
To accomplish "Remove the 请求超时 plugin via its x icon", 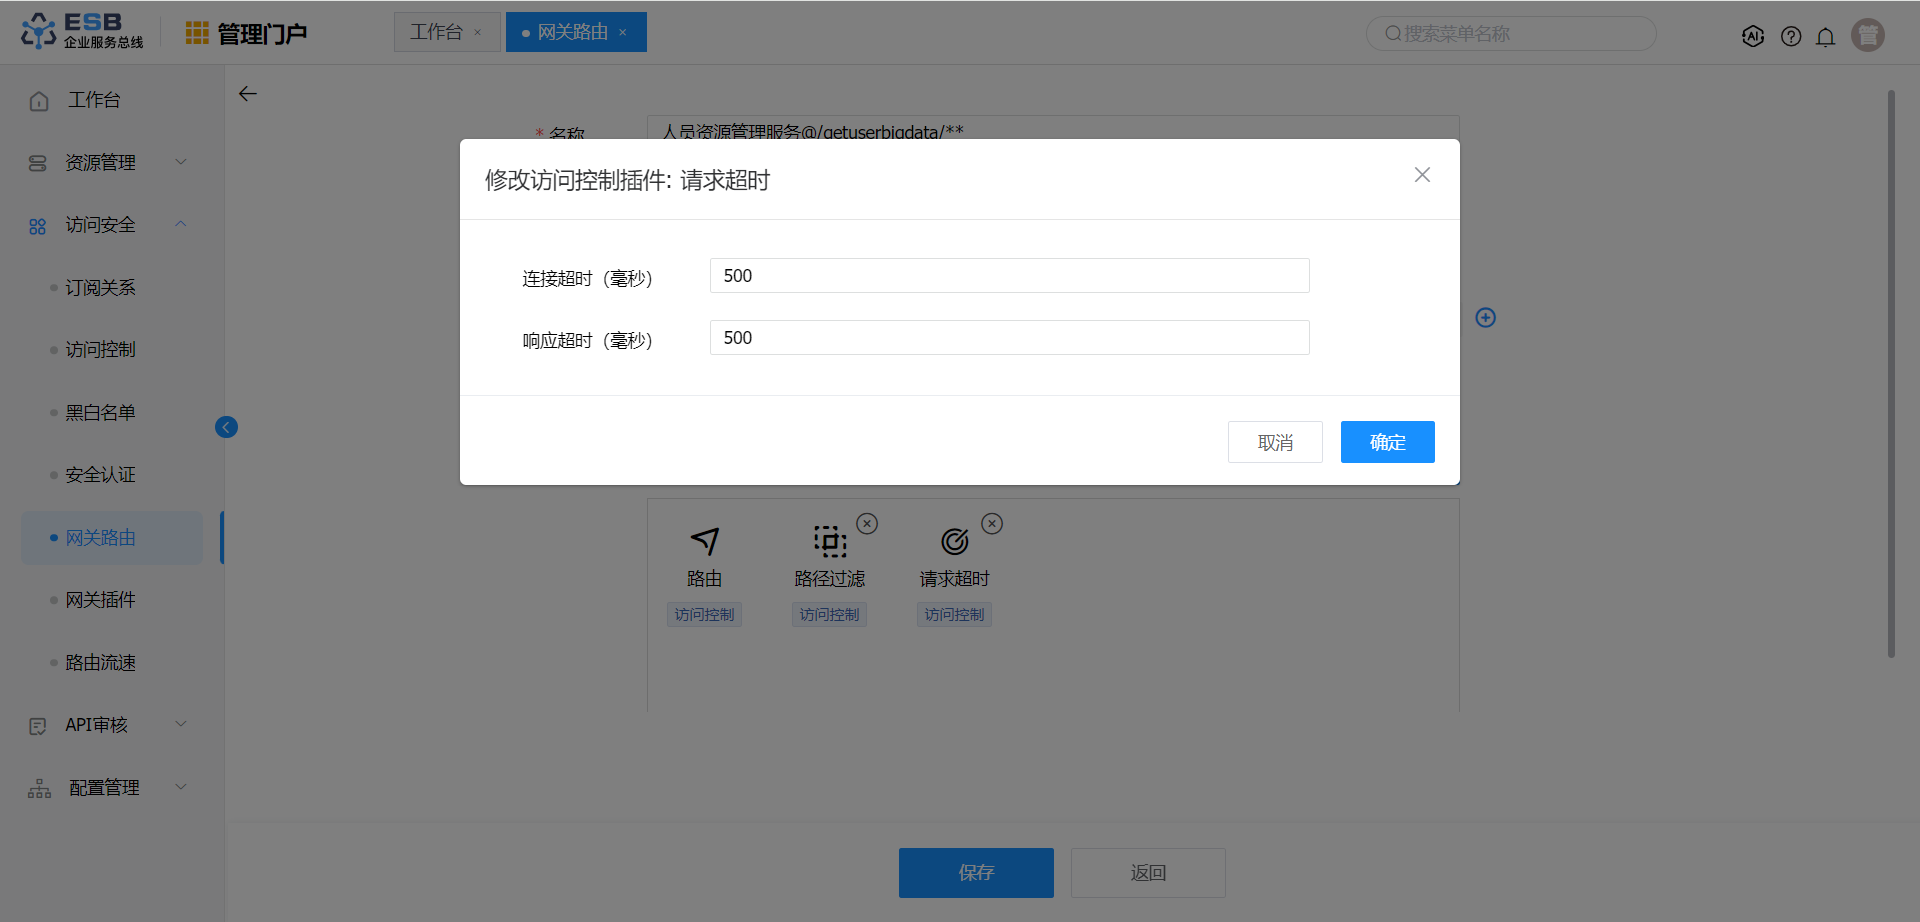I will click(x=992, y=523).
